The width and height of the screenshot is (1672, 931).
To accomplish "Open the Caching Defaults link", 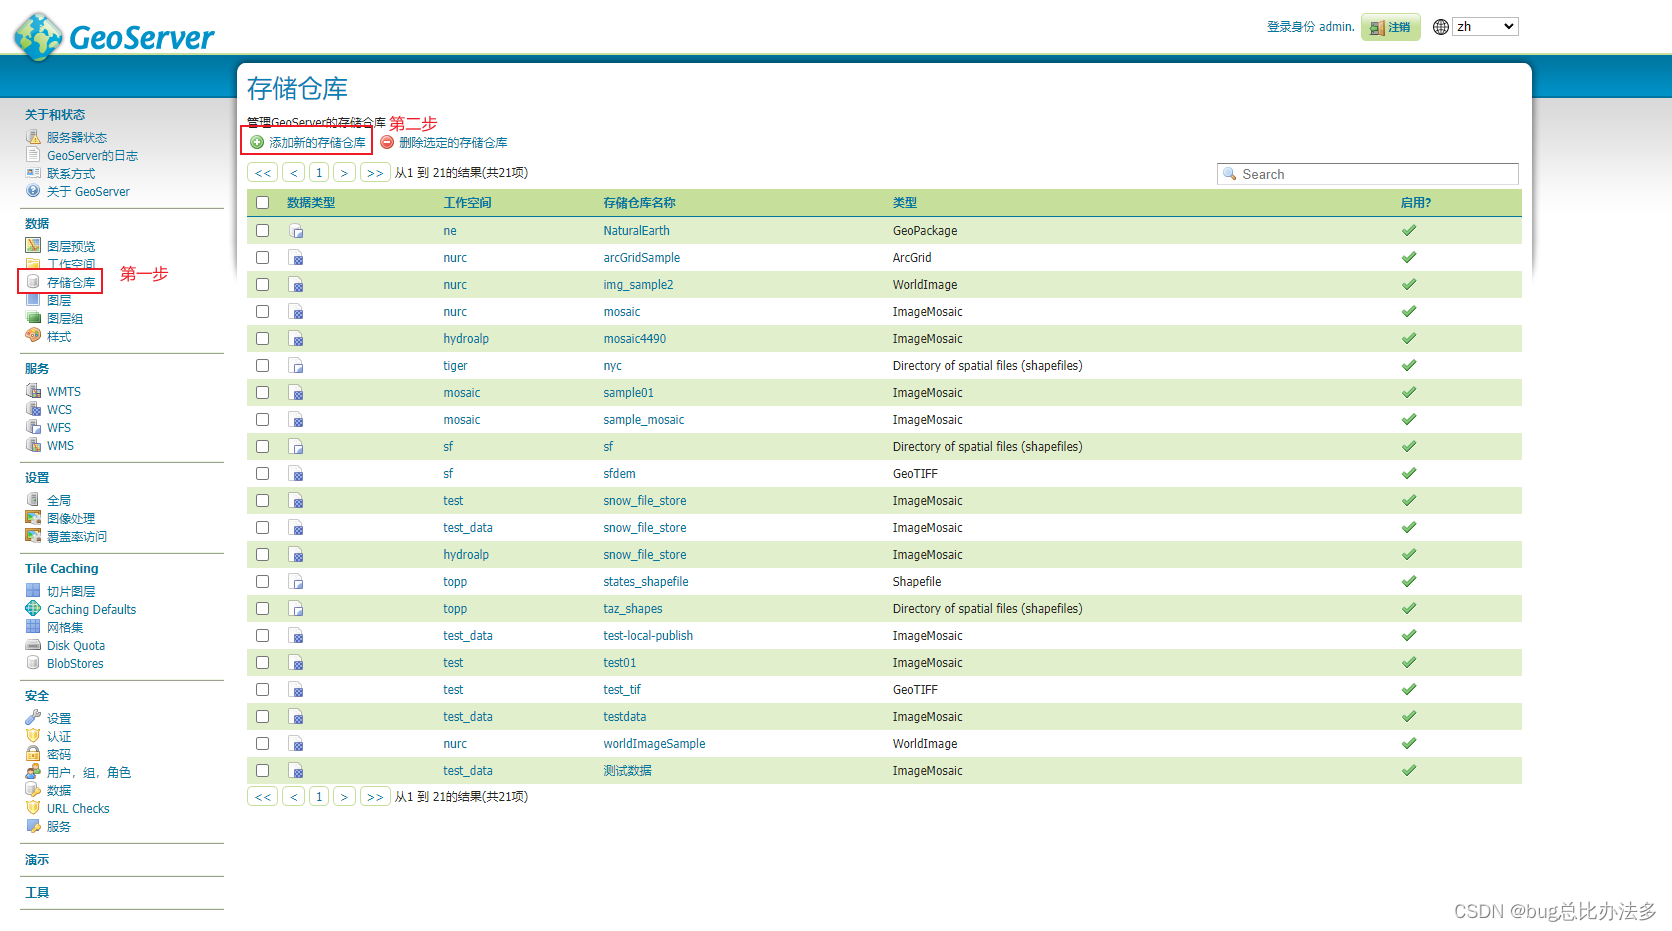I will pyautogui.click(x=91, y=609).
